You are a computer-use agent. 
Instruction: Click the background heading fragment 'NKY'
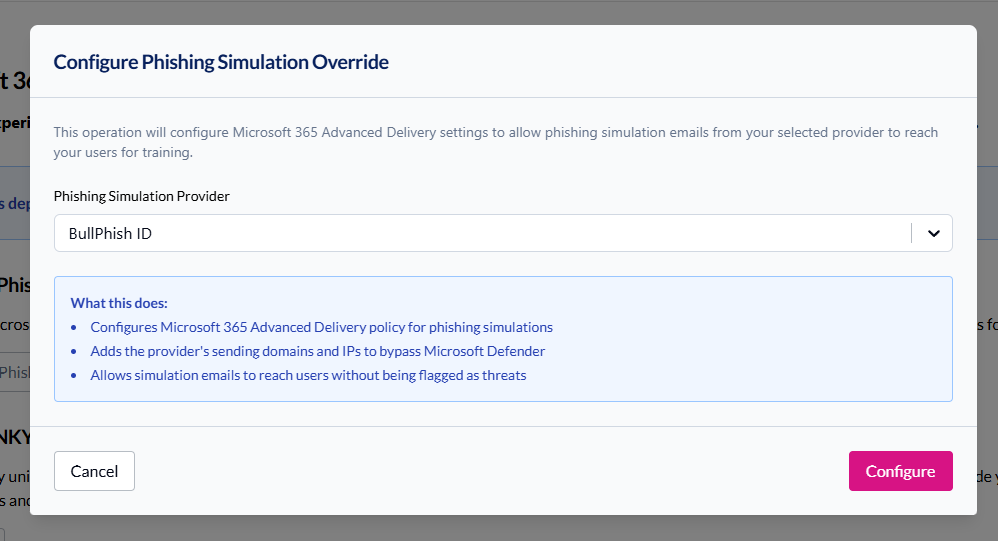[15, 438]
